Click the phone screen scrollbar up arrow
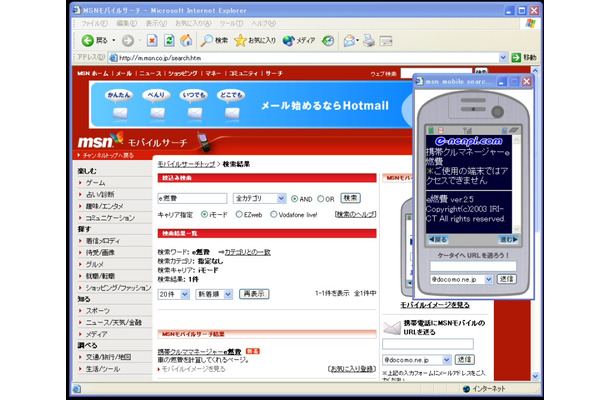This screenshot has height=400, width=610. [x=516, y=139]
